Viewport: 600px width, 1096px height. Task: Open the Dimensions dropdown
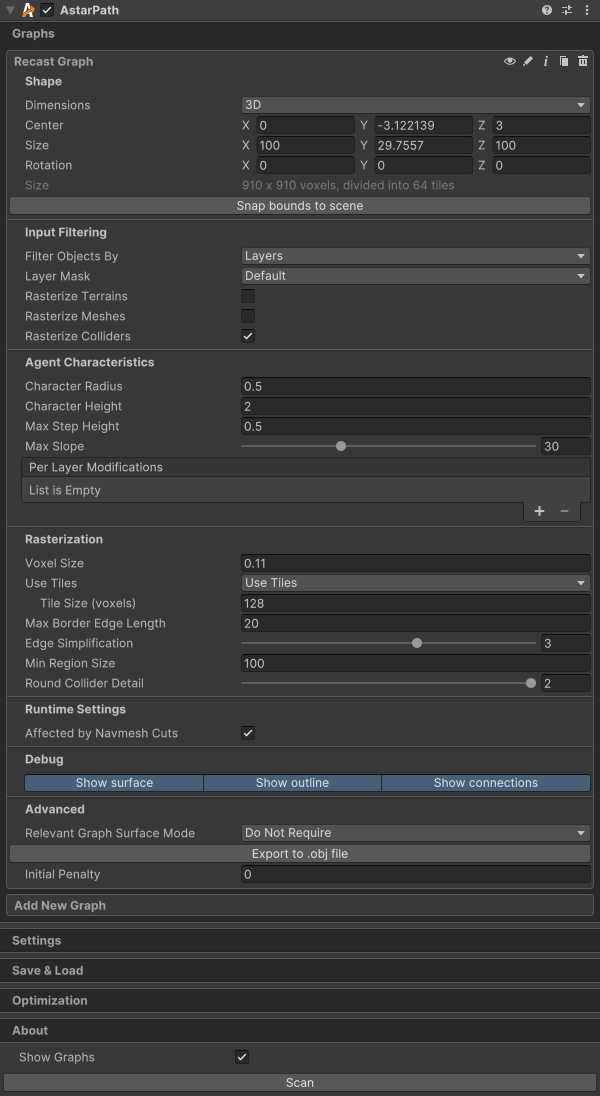pos(415,105)
